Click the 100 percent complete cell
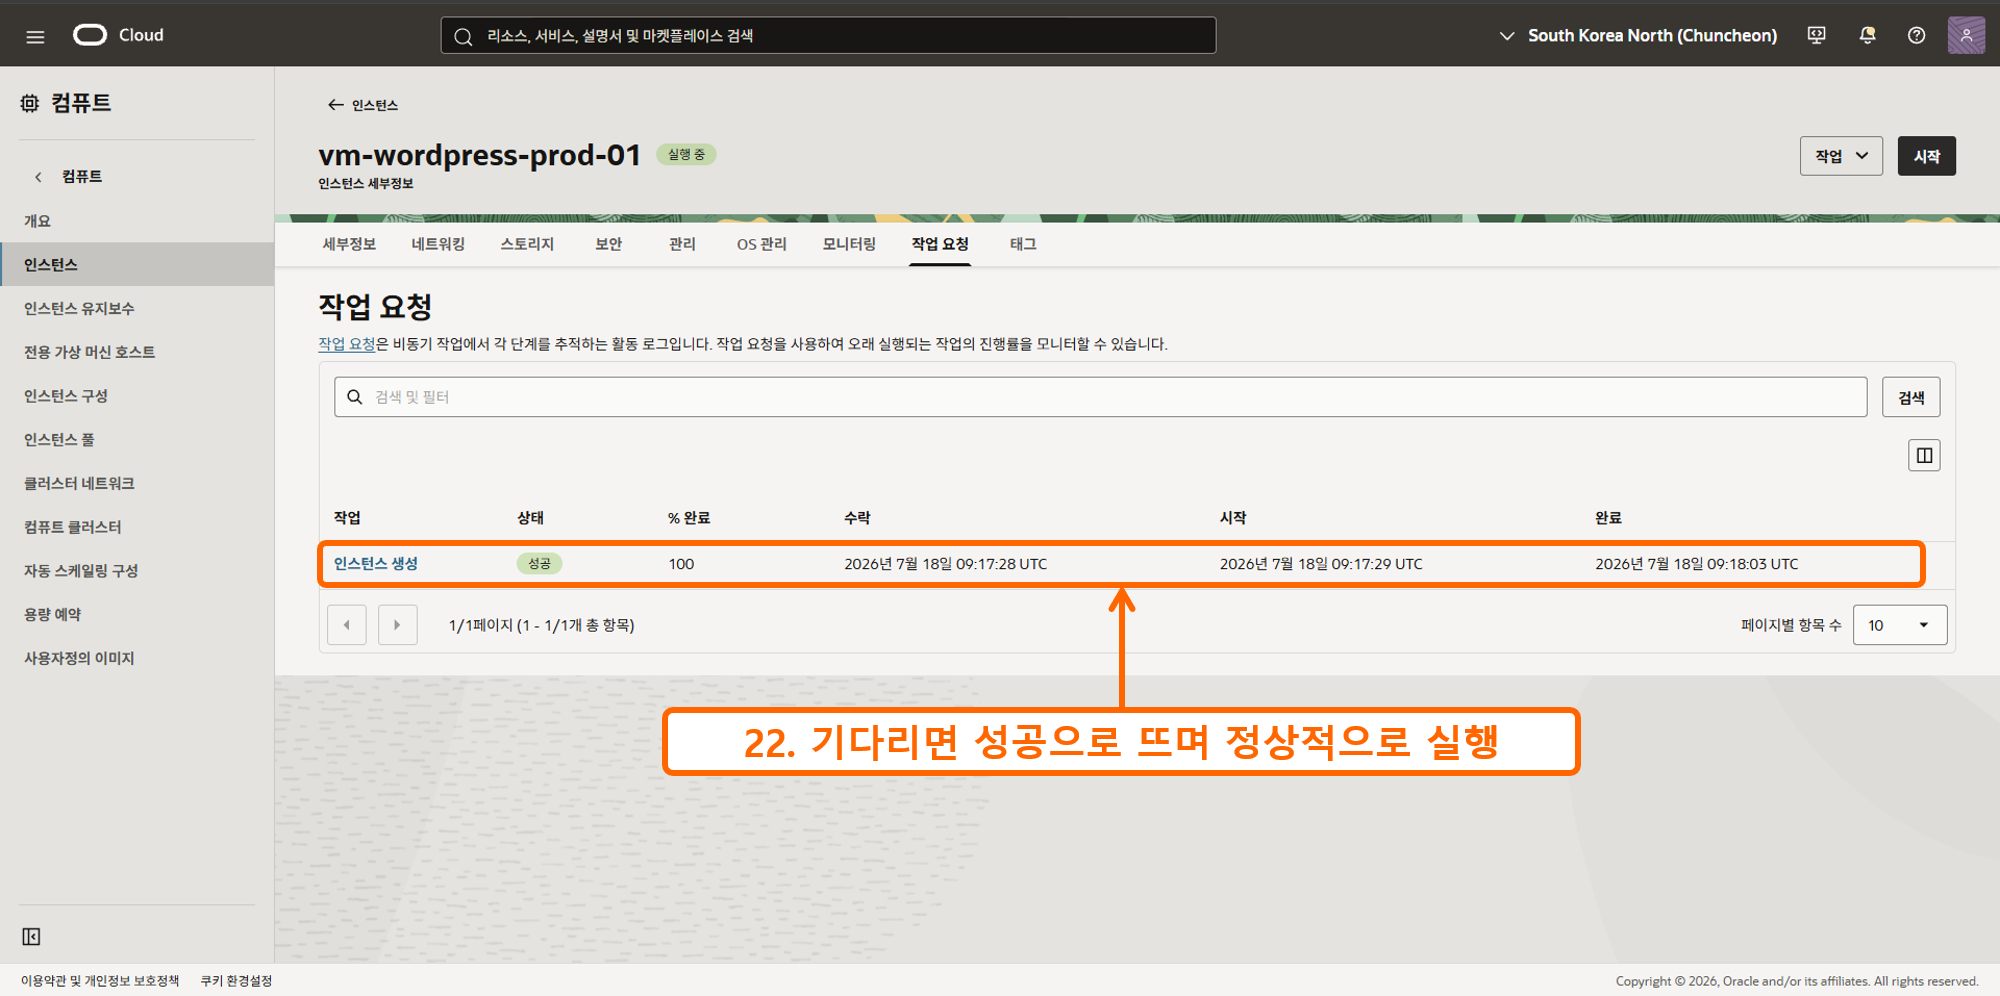Screen dimensions: 2000x996 coord(681,564)
